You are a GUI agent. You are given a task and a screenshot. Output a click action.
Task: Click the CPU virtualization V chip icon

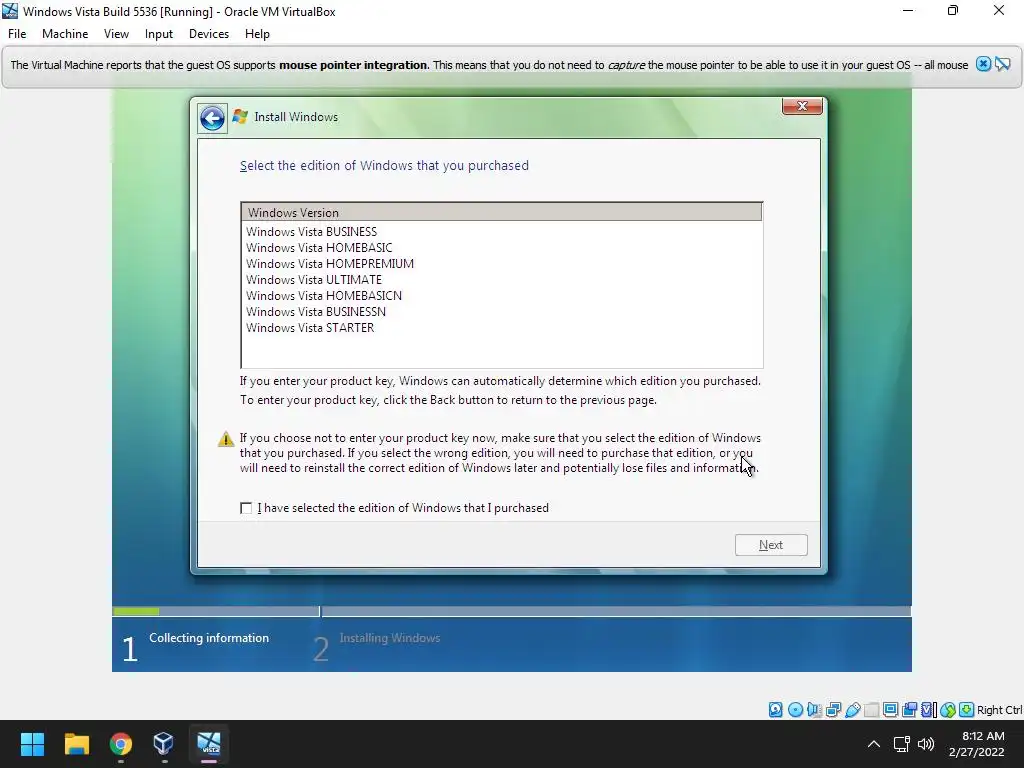click(928, 710)
